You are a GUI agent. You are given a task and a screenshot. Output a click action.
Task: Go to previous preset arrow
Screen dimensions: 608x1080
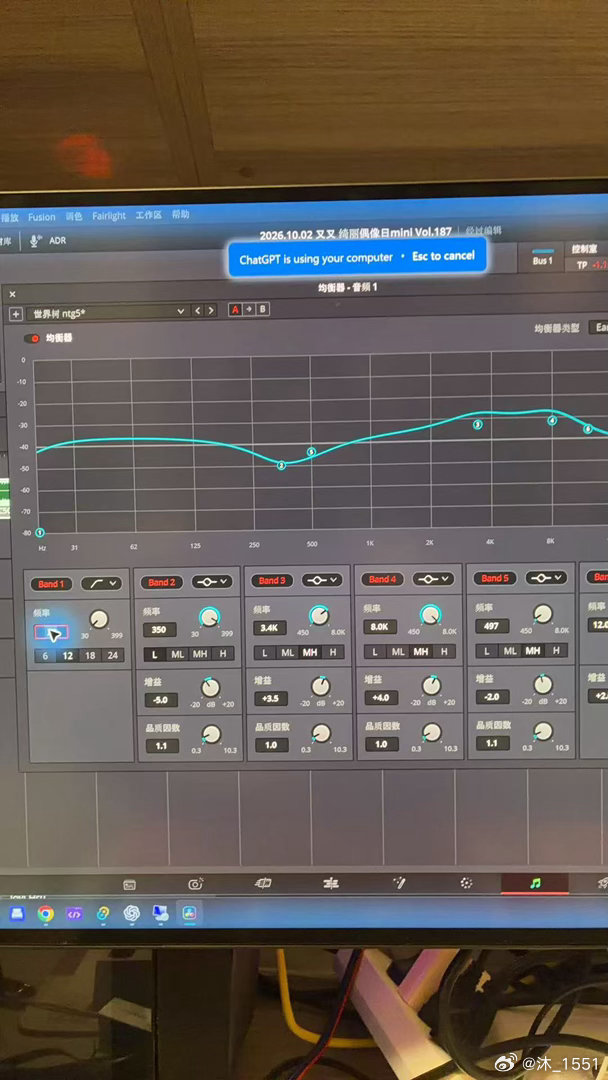click(197, 311)
